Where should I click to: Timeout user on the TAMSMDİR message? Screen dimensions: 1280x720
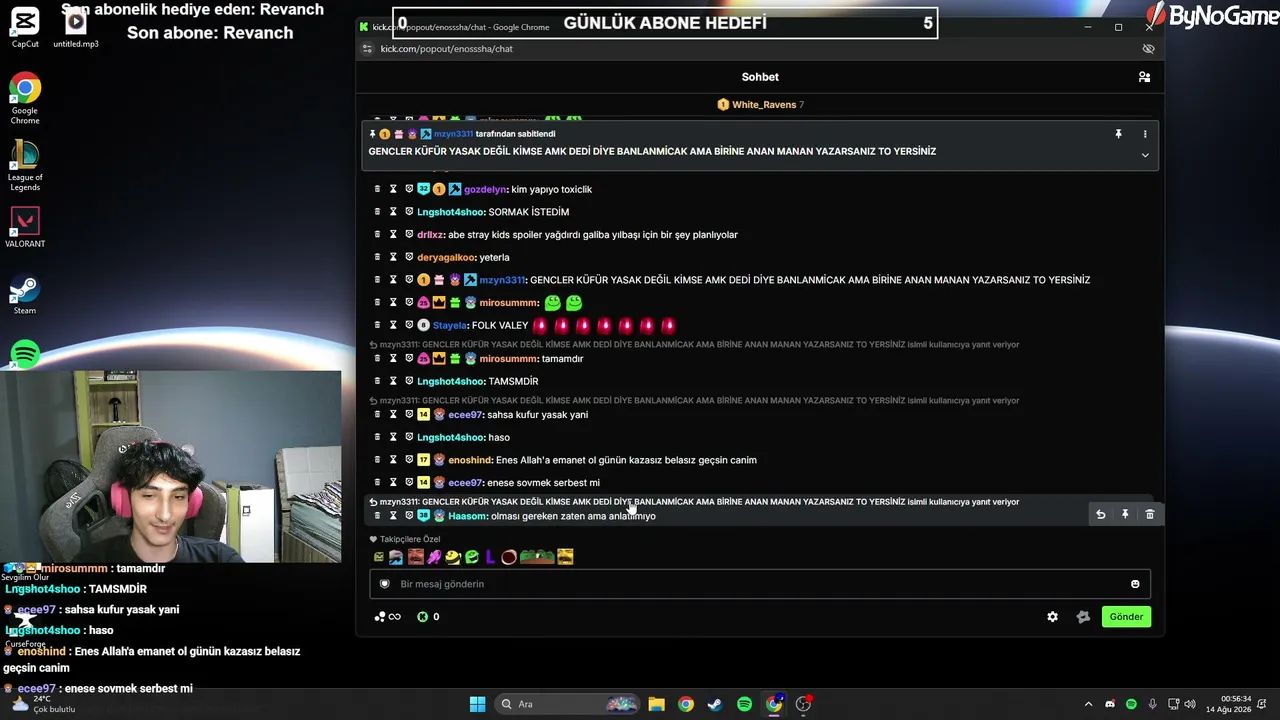[393, 381]
